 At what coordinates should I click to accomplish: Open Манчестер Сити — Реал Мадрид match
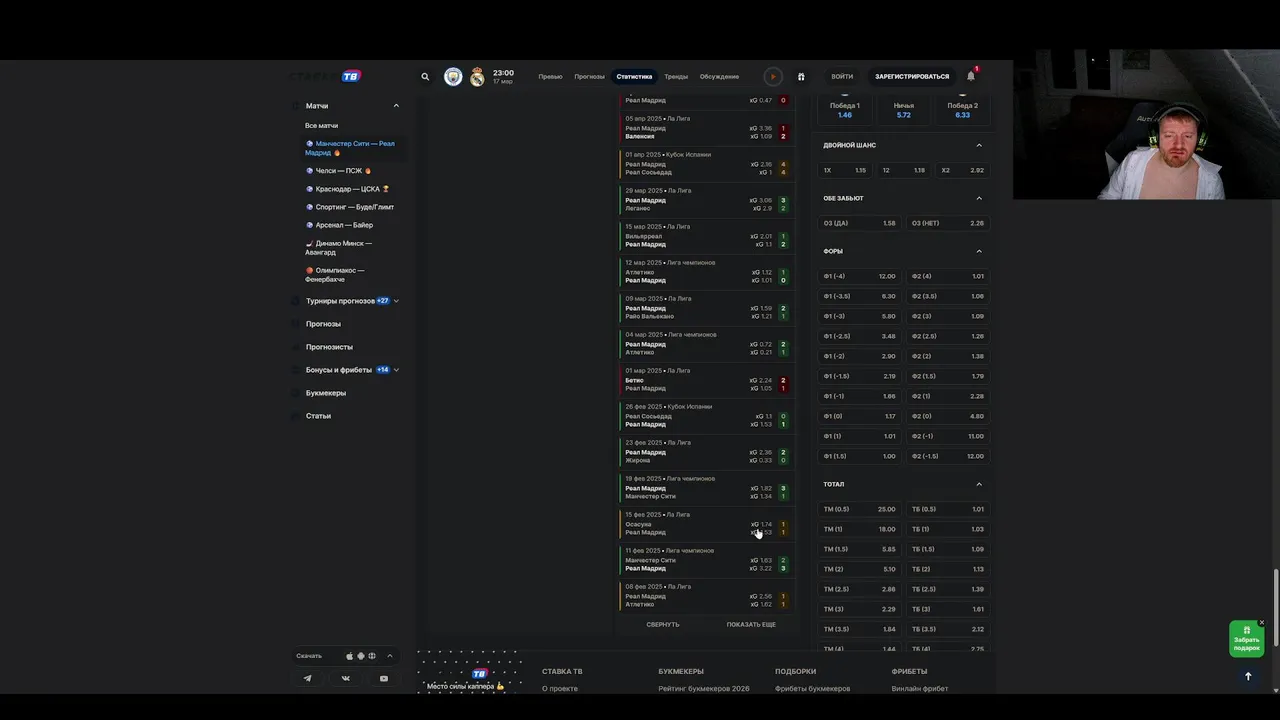350,148
